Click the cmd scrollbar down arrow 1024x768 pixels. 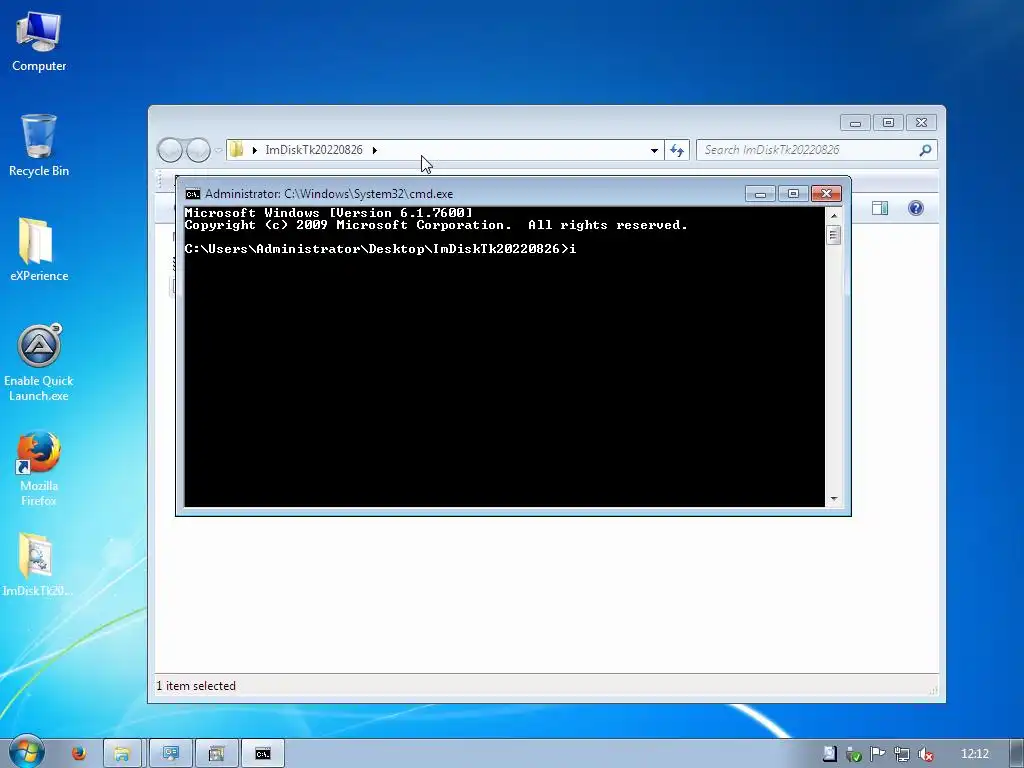coord(833,499)
